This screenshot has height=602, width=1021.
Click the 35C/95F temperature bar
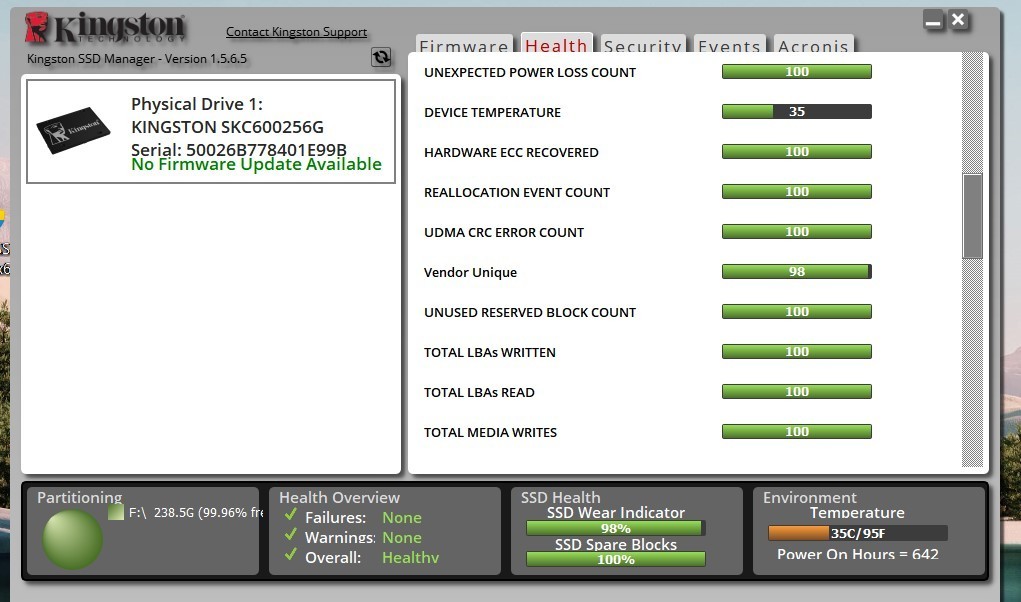pos(858,533)
